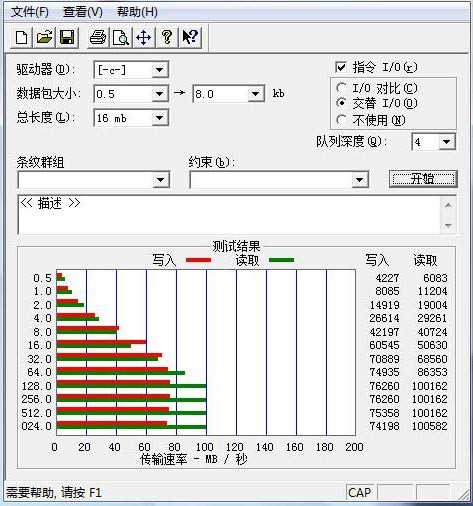Open the 队列深度 queue depth dropdown
The width and height of the screenshot is (473, 506).
tap(447, 142)
